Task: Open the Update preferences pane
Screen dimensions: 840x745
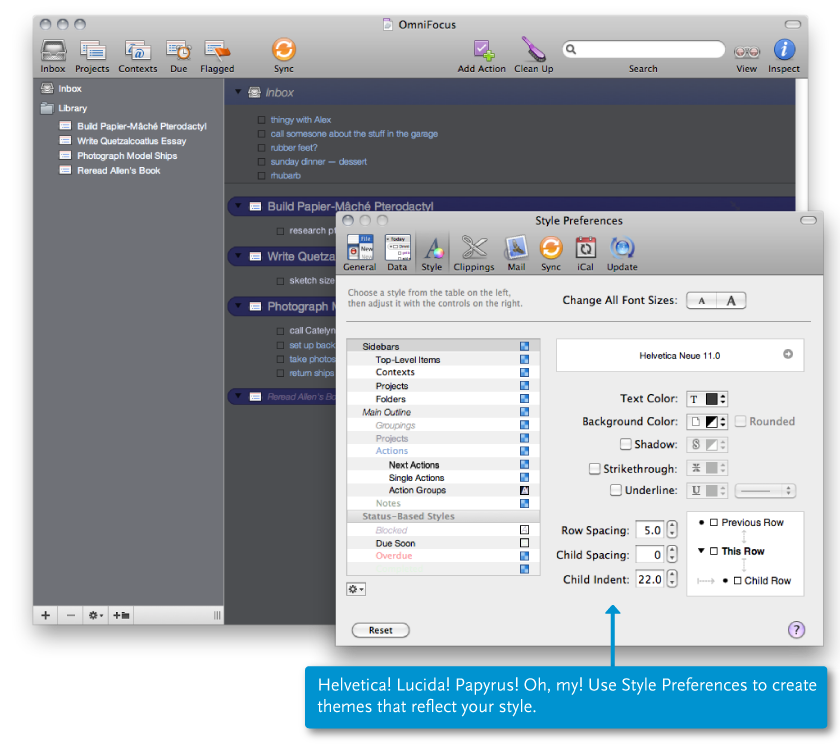Action: point(622,253)
